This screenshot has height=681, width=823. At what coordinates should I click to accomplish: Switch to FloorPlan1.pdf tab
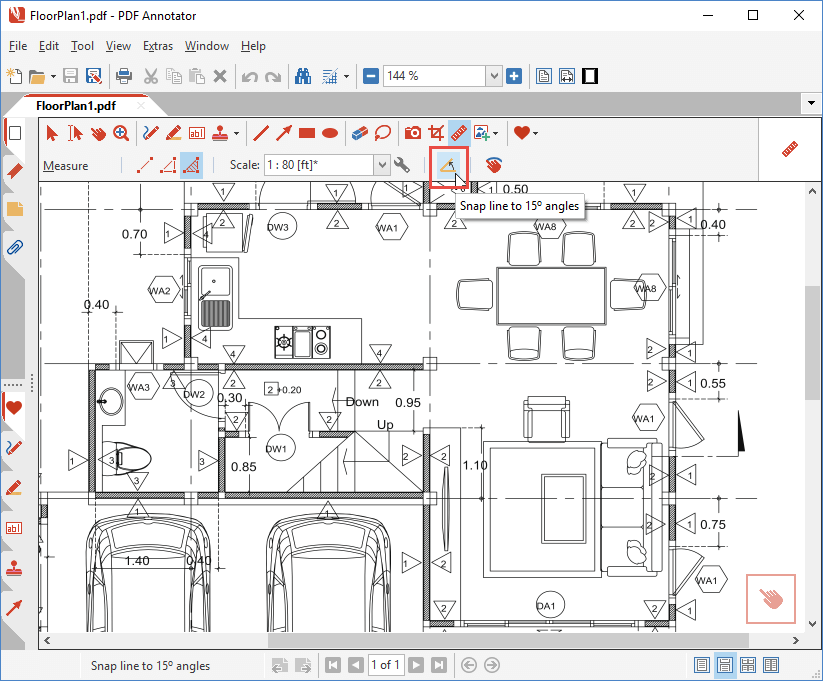click(x=75, y=105)
